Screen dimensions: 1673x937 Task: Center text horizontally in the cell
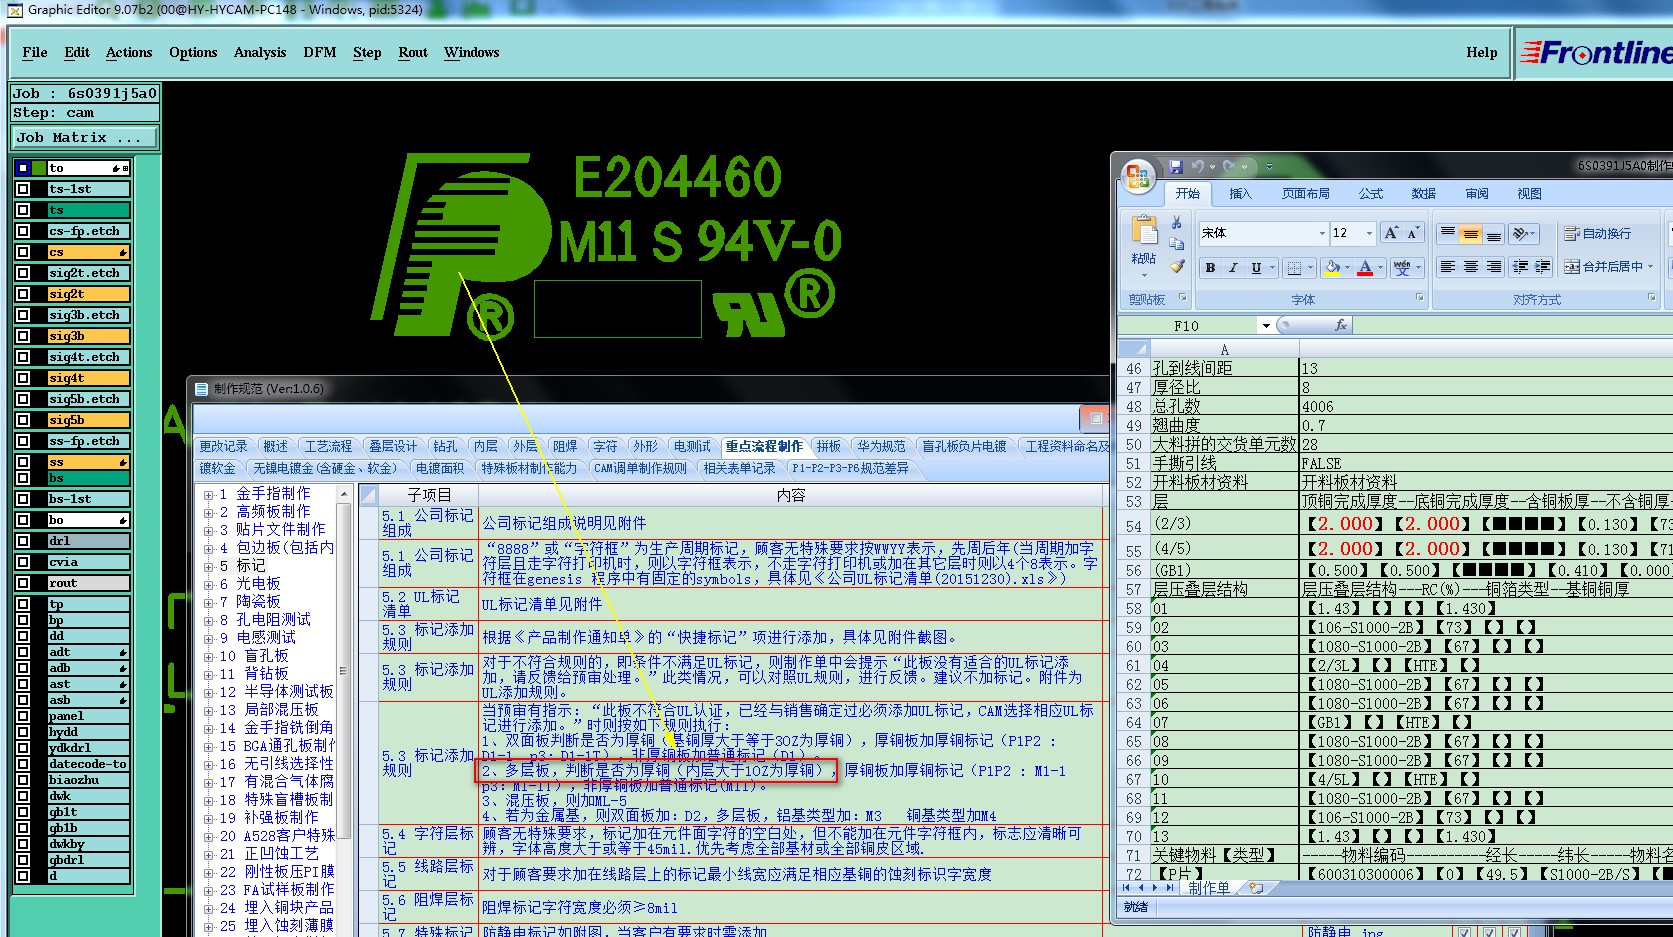tap(1470, 267)
